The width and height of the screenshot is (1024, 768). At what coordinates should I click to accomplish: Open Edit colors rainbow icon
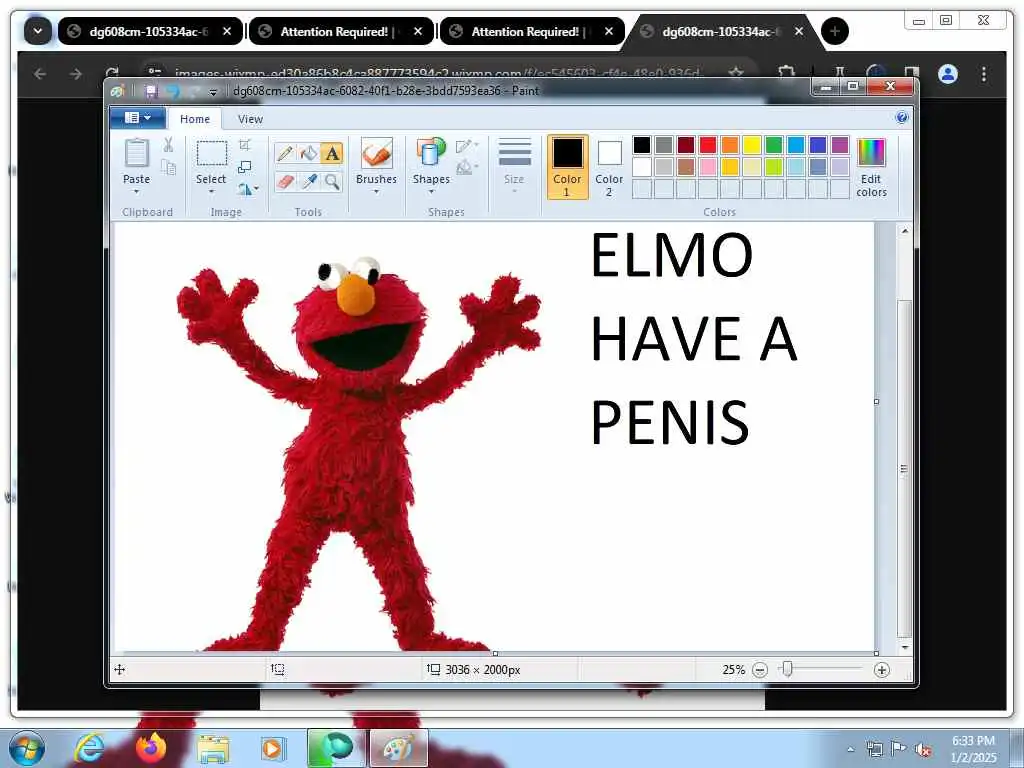(x=871, y=153)
